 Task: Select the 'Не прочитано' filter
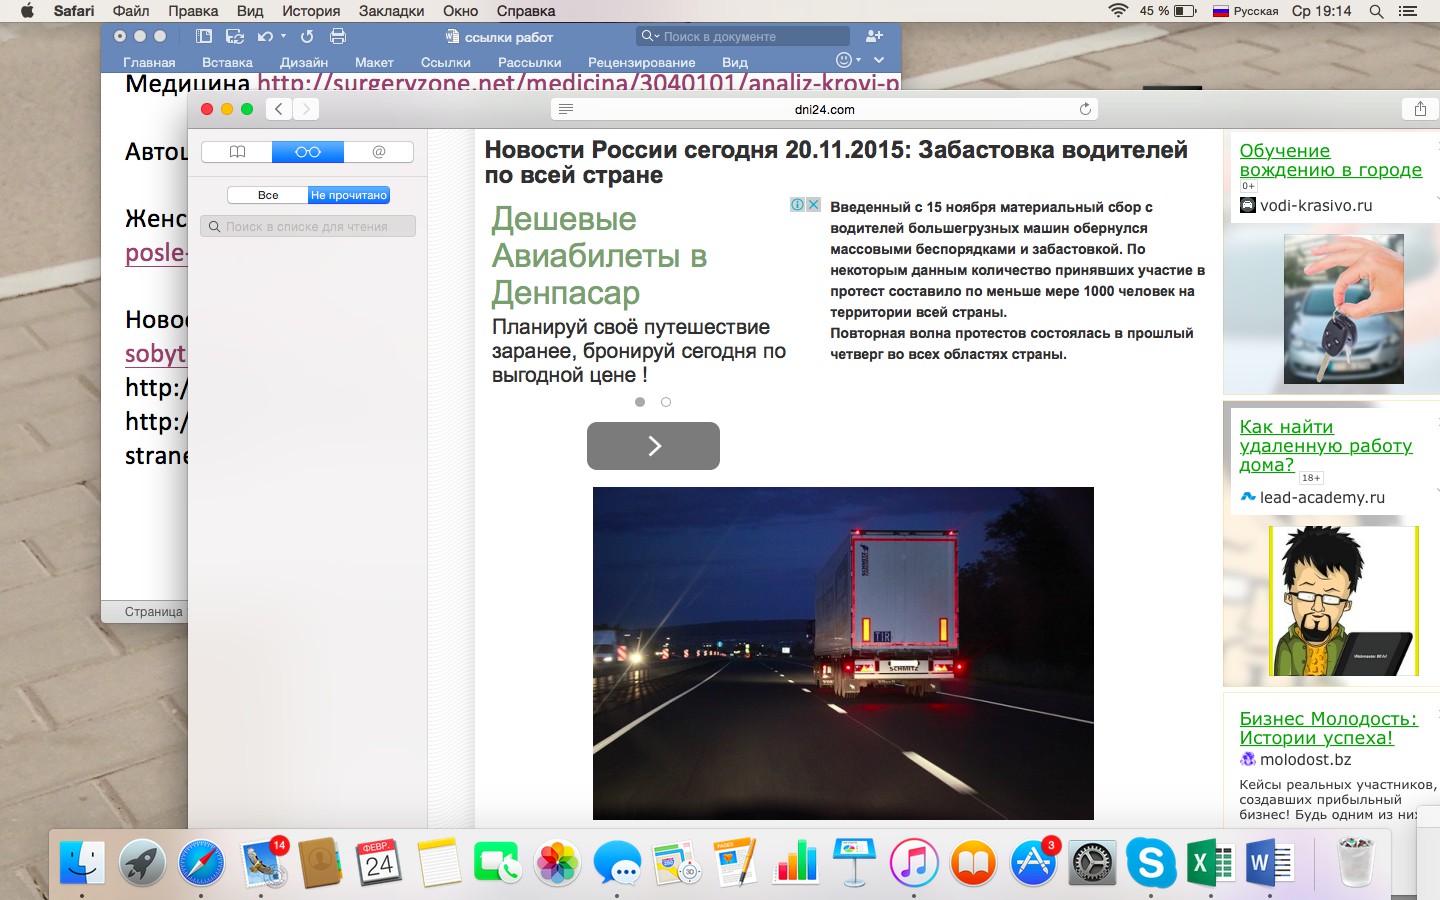point(348,195)
